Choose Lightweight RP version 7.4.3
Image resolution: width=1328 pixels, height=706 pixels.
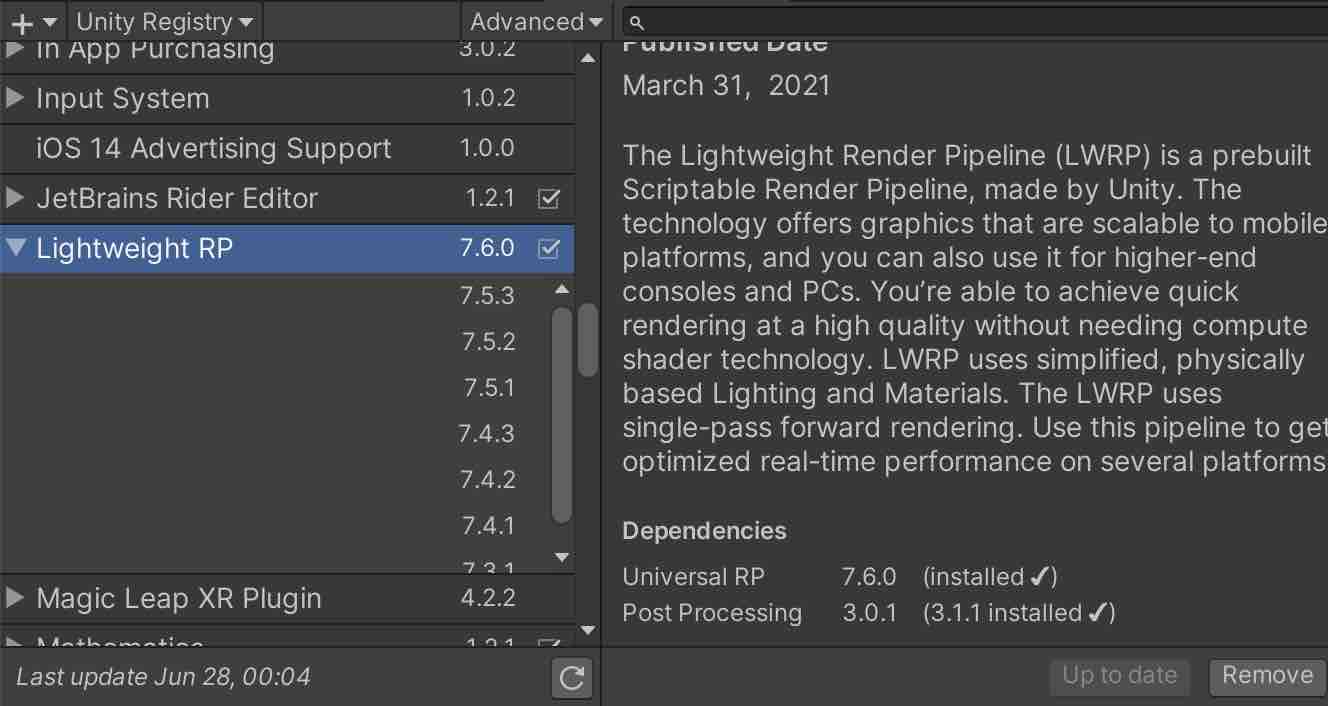pyautogui.click(x=487, y=433)
